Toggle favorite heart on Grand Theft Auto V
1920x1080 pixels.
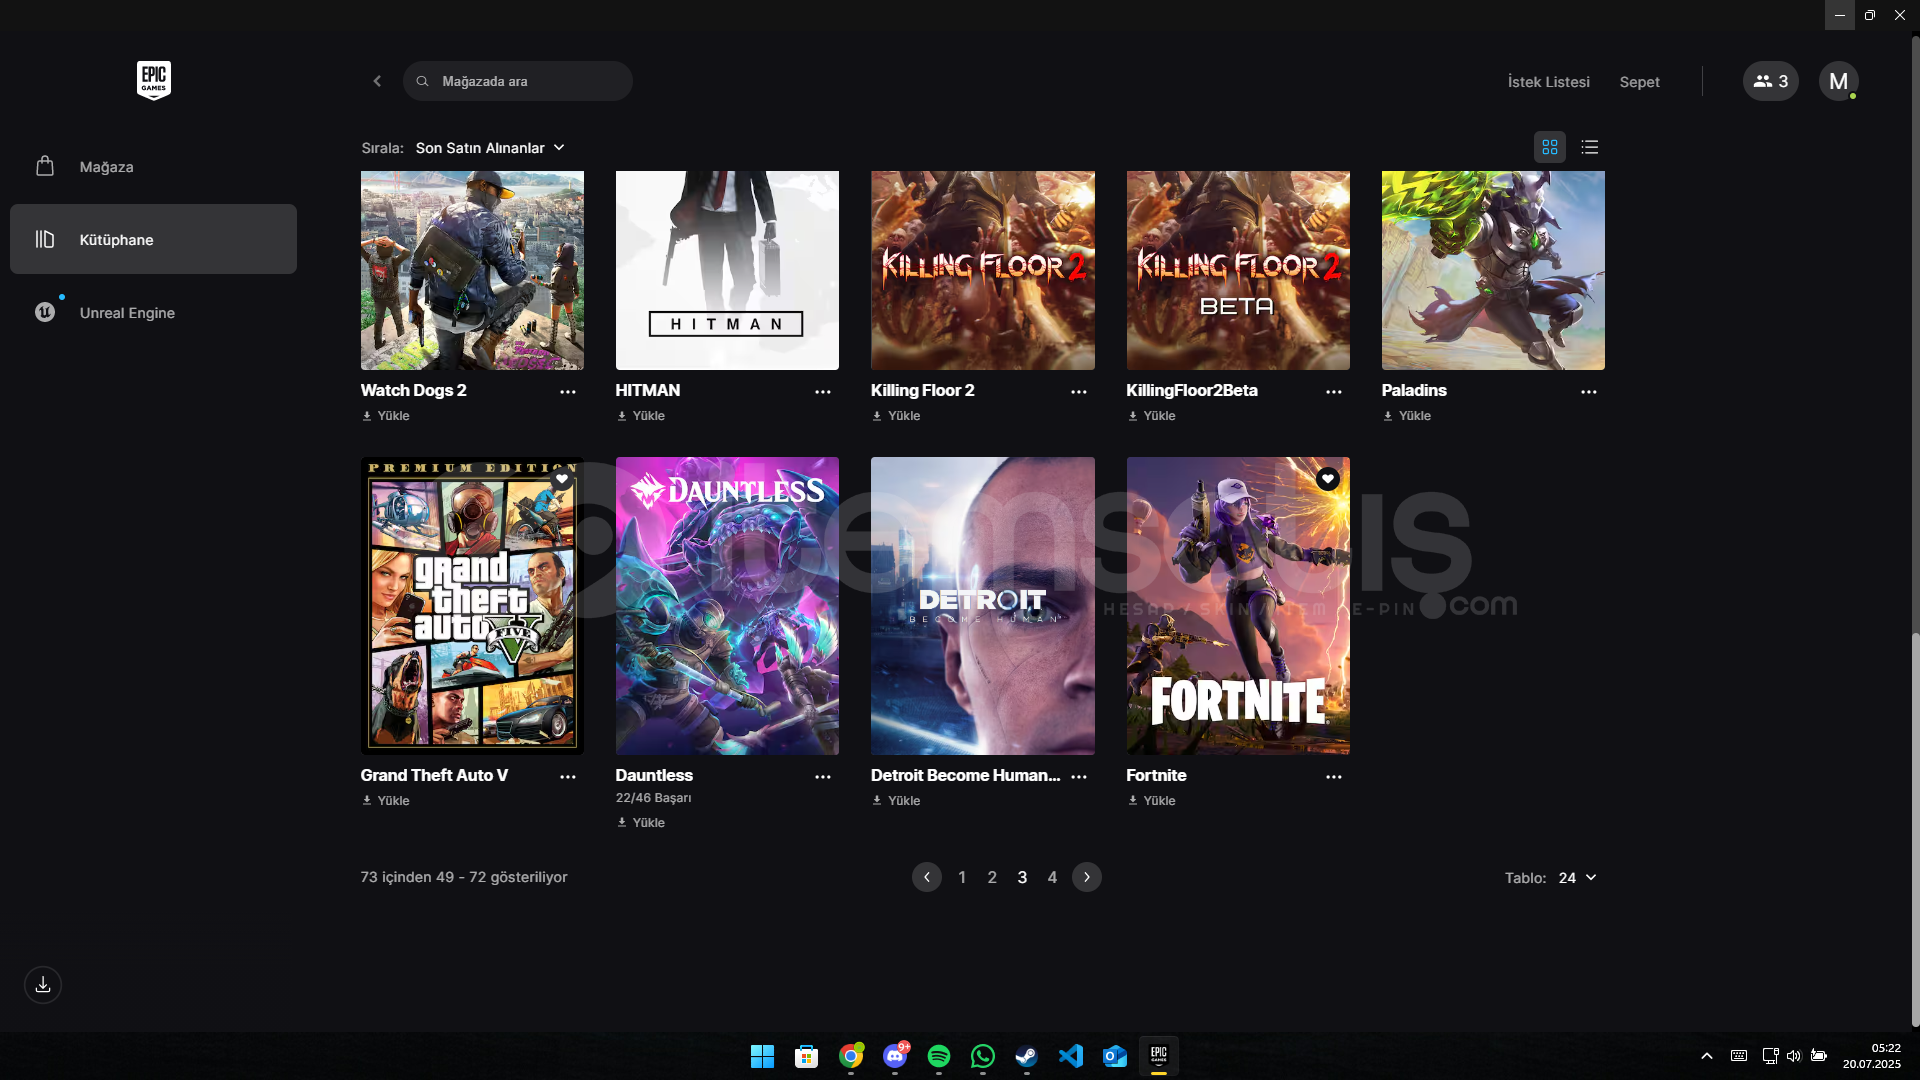(562, 479)
